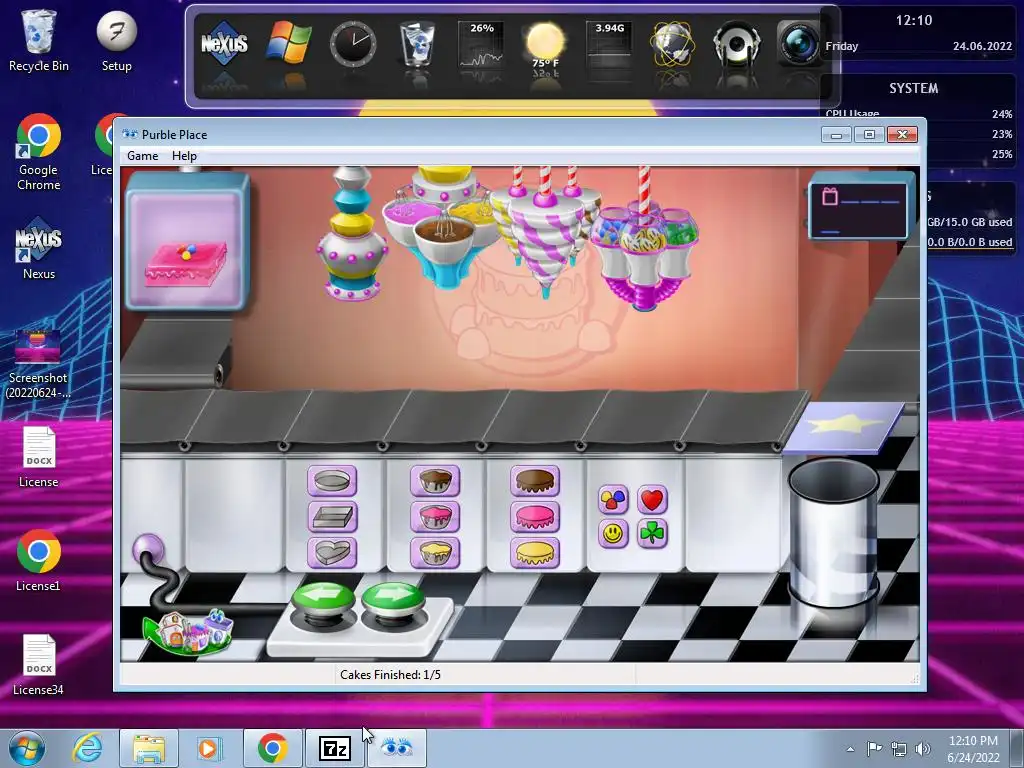Launch Internet Explorer from taskbar
This screenshot has width=1024, height=768.
pos(87,748)
